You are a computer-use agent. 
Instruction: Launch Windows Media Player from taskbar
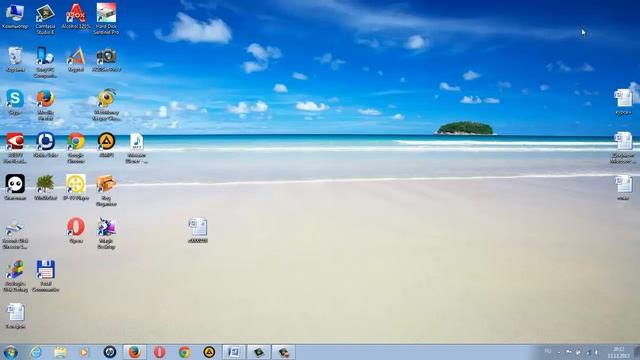(x=84, y=352)
